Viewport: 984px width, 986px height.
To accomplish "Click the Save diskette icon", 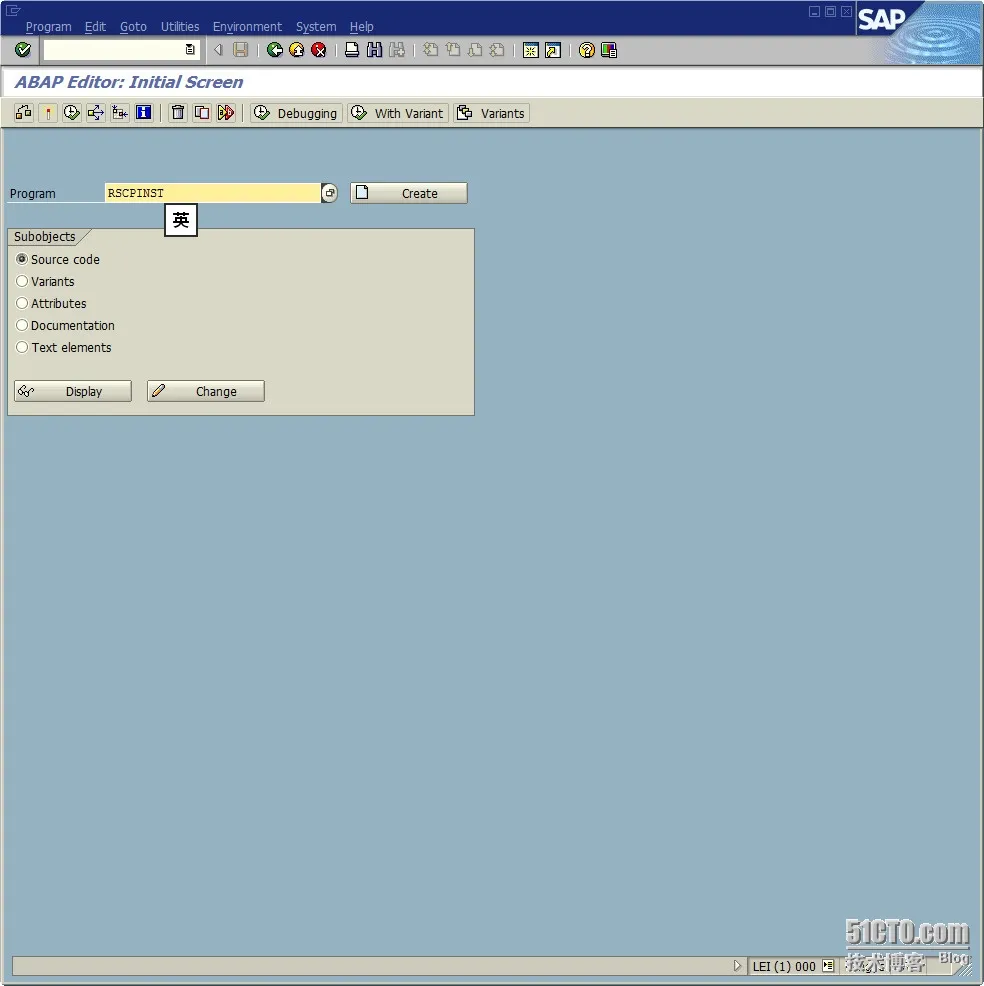I will coord(241,50).
